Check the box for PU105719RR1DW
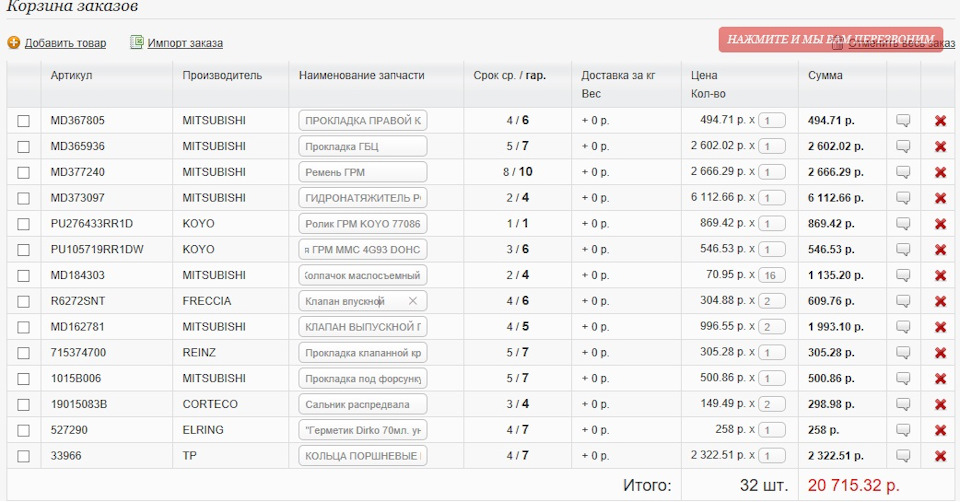The height and width of the screenshot is (502, 960). 23,250
